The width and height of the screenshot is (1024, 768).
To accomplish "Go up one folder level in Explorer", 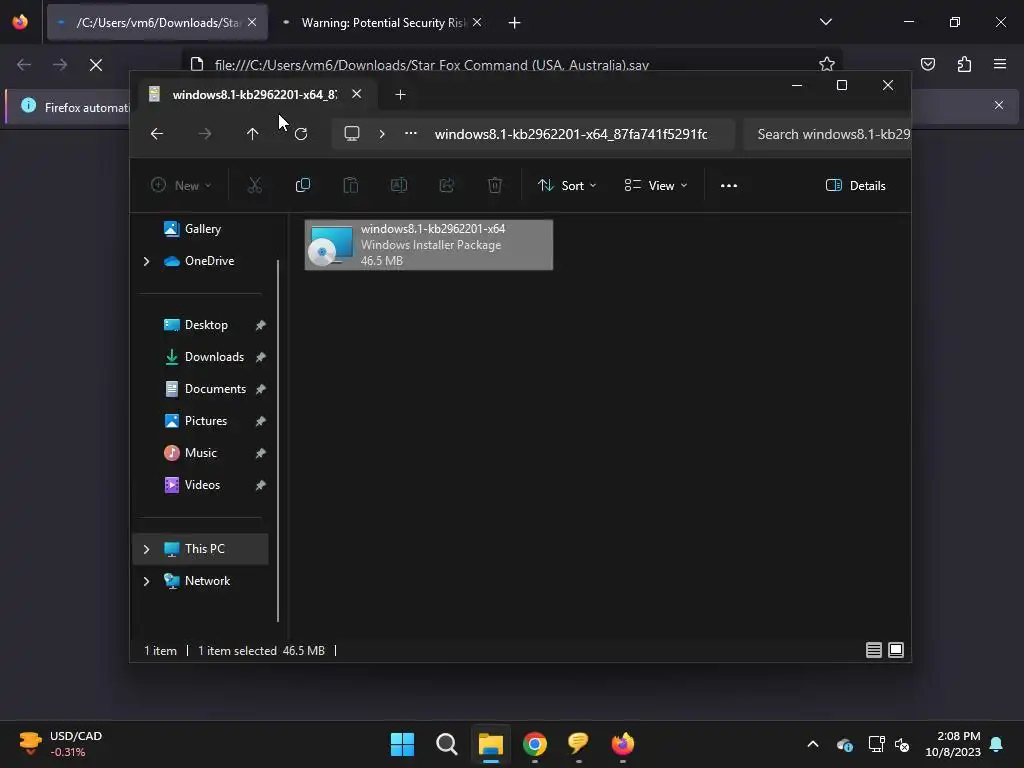I will coord(253,134).
